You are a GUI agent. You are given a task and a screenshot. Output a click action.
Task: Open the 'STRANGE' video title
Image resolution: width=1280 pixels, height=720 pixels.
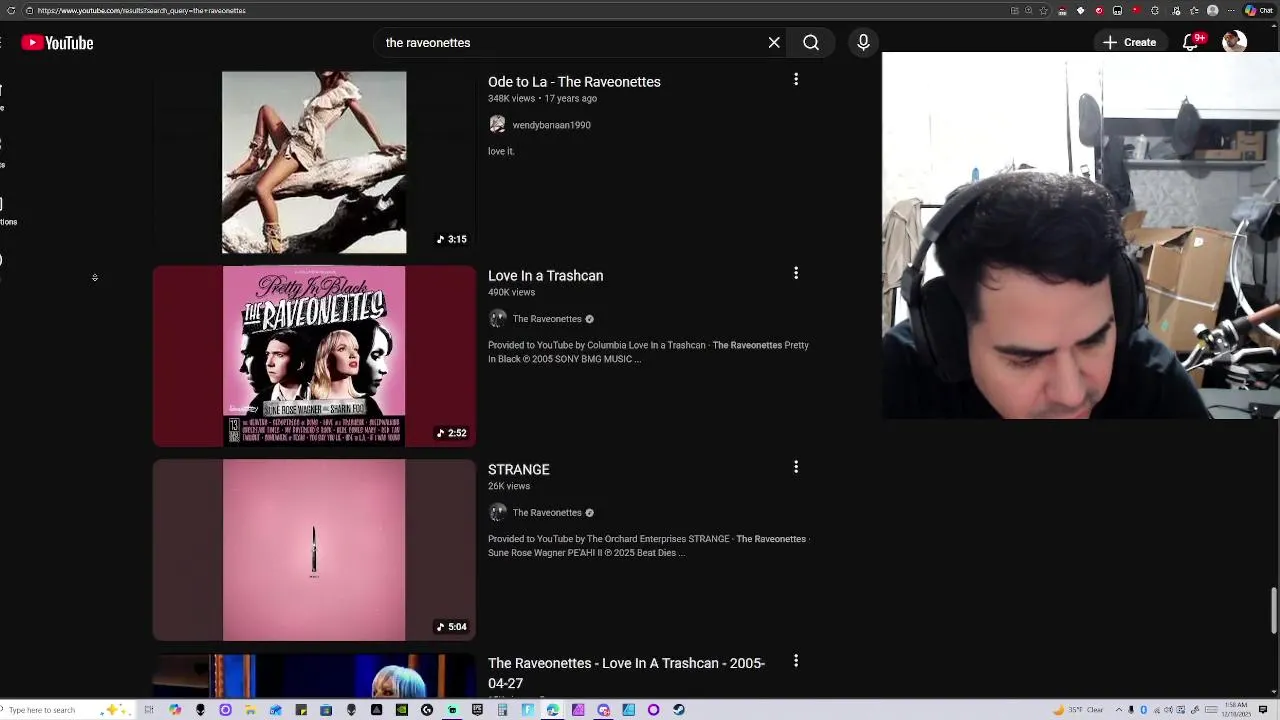[518, 470]
